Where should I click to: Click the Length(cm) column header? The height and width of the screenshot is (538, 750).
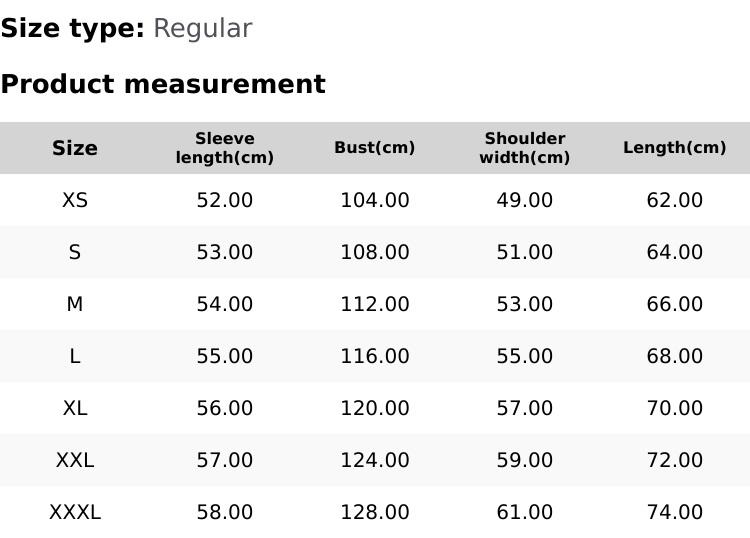pyautogui.click(x=675, y=148)
